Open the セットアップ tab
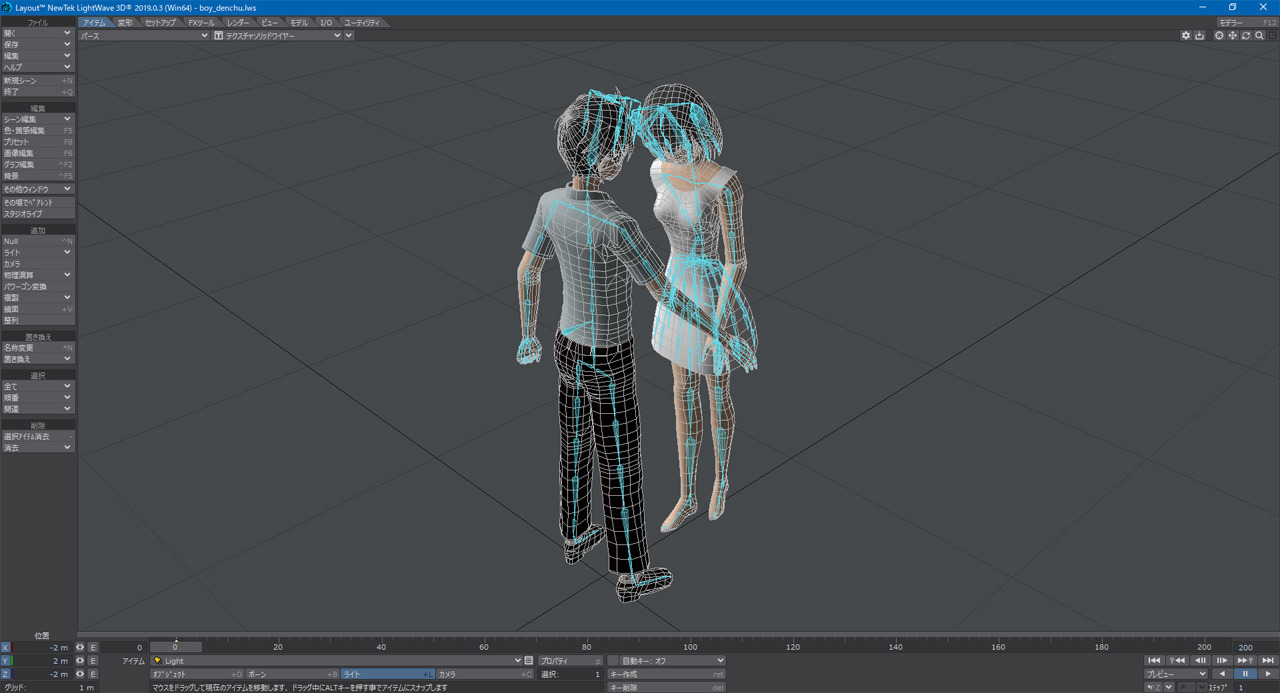 click(160, 22)
